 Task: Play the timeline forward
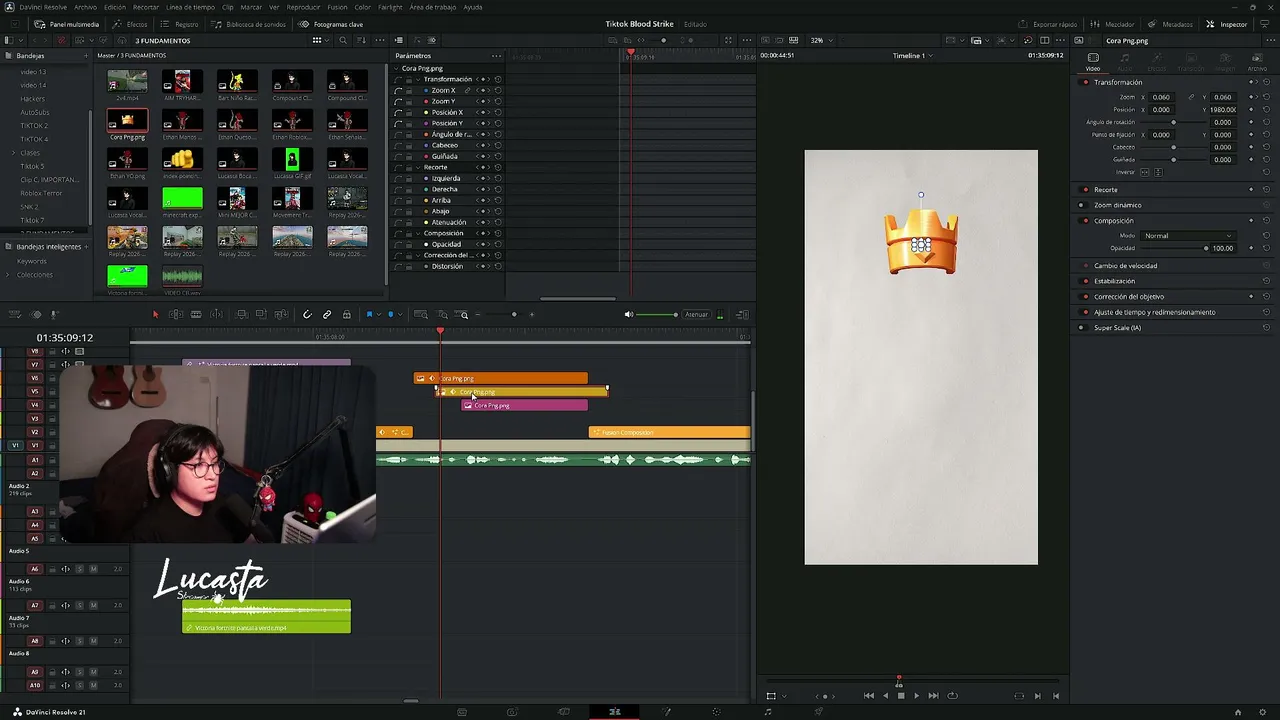(x=916, y=696)
